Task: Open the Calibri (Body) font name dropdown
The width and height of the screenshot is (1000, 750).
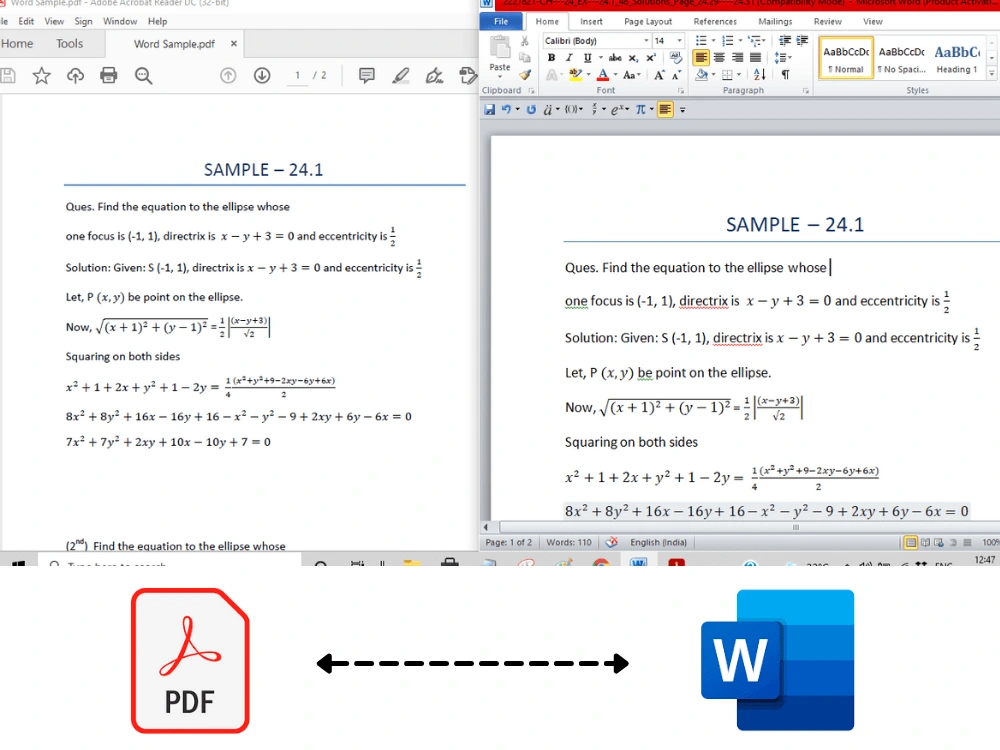Action: point(647,41)
